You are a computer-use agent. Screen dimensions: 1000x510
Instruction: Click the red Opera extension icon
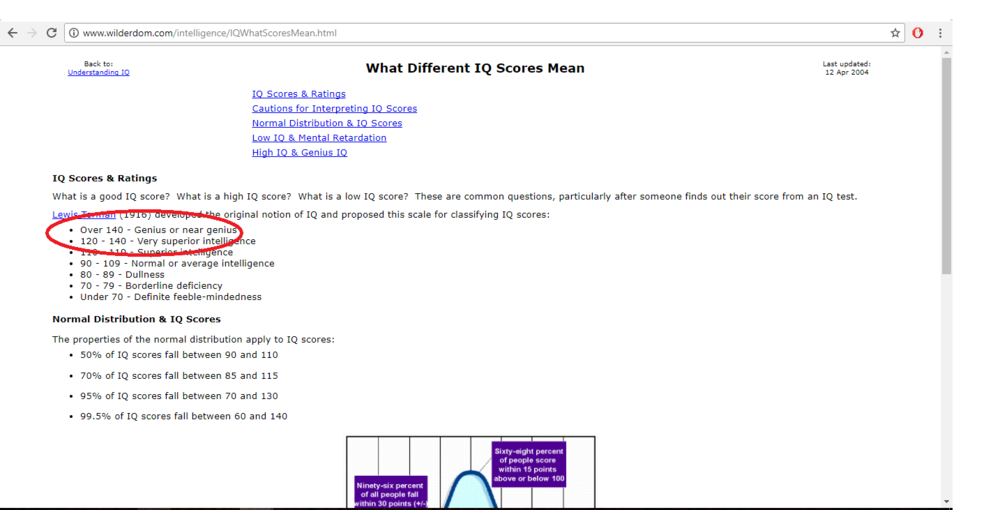point(917,33)
